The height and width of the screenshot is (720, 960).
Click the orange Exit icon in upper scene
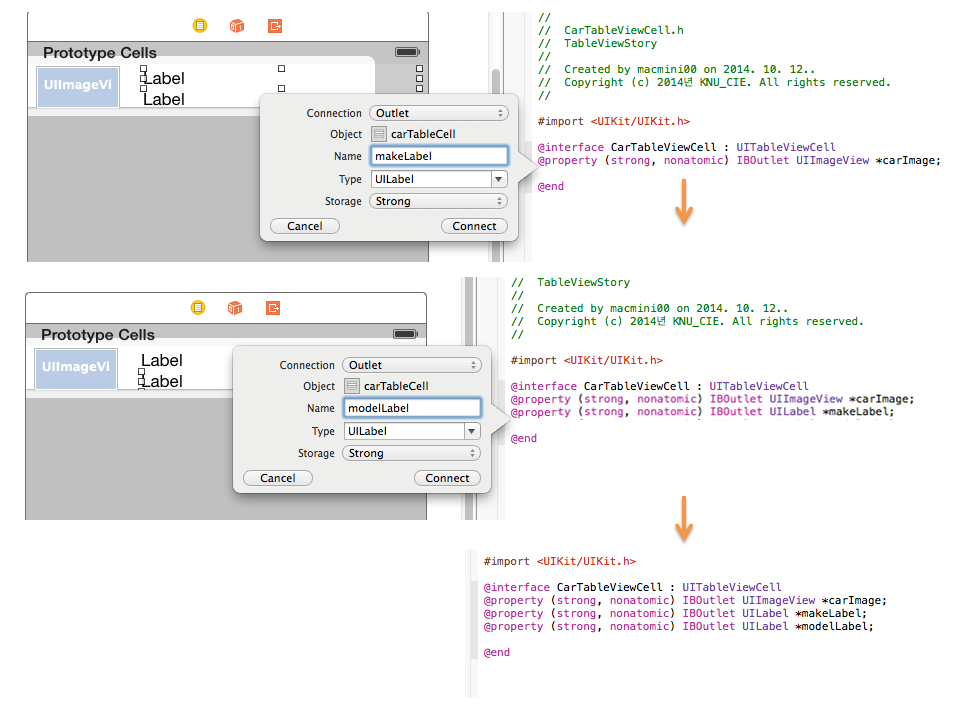tap(275, 26)
